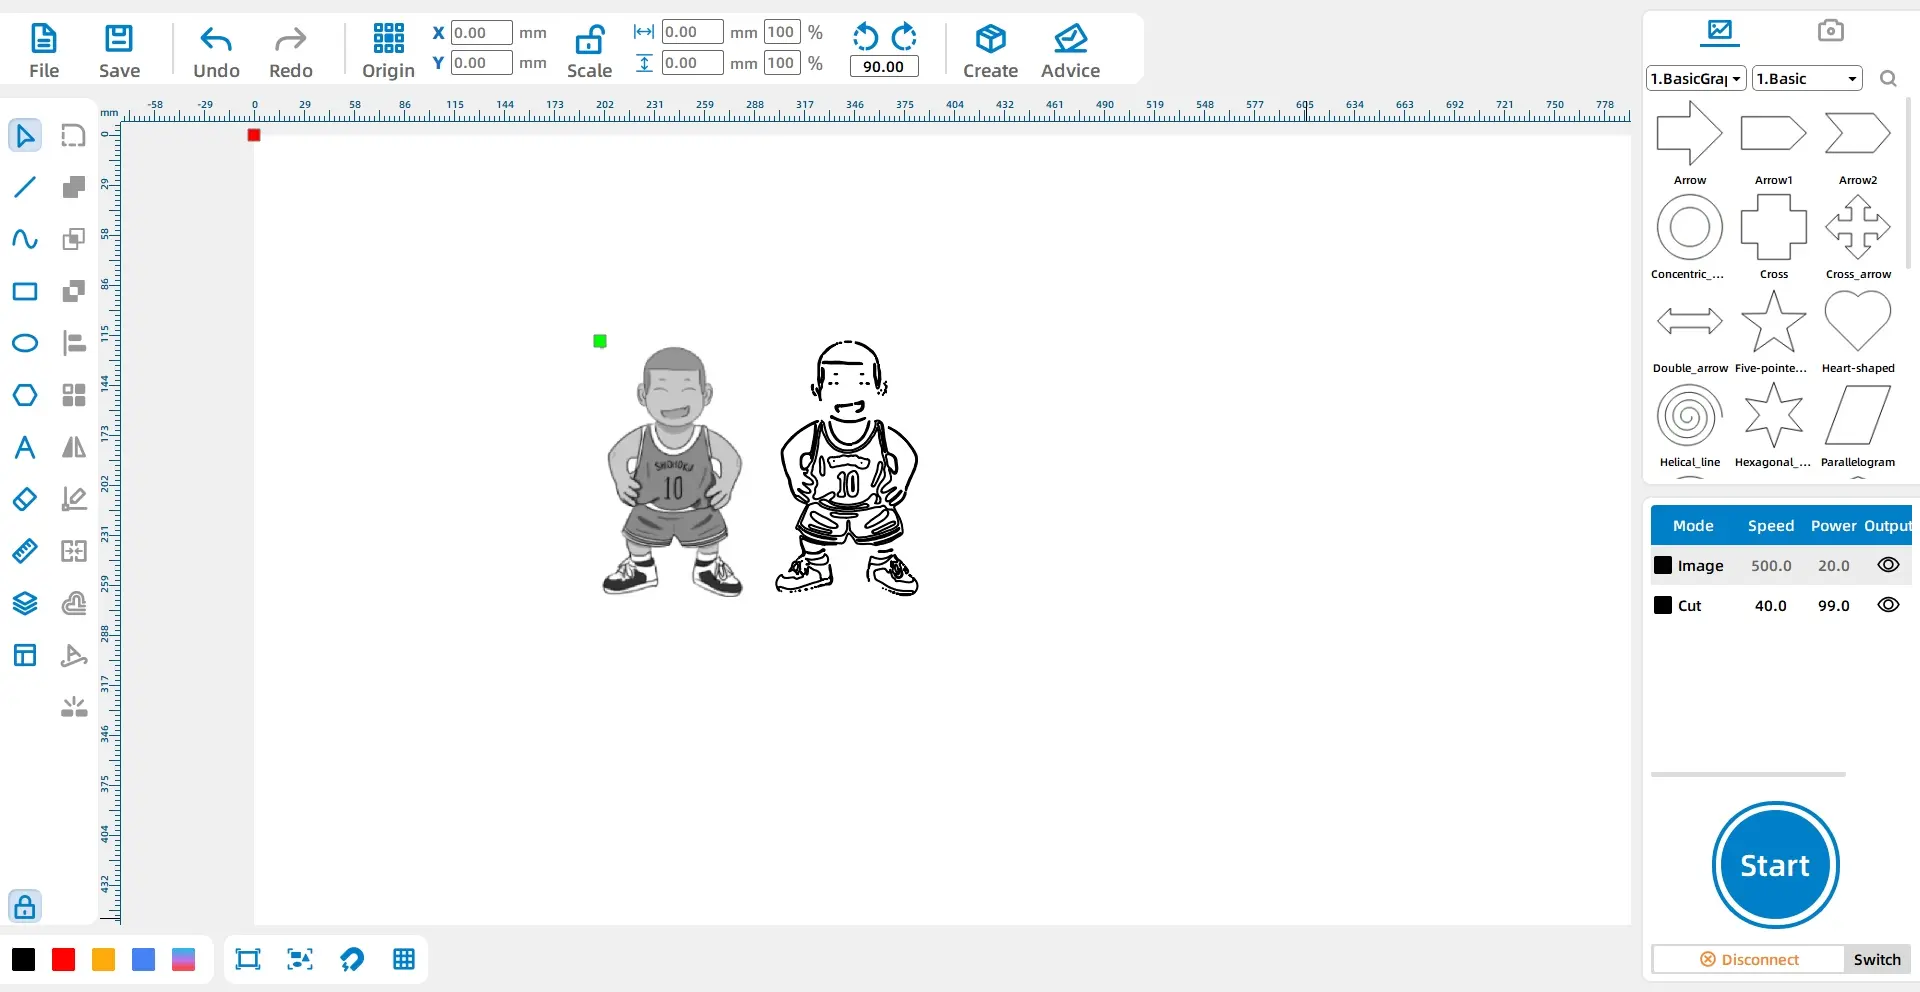Toggle the canvas lock button
This screenshot has width=1920, height=992.
click(x=25, y=907)
